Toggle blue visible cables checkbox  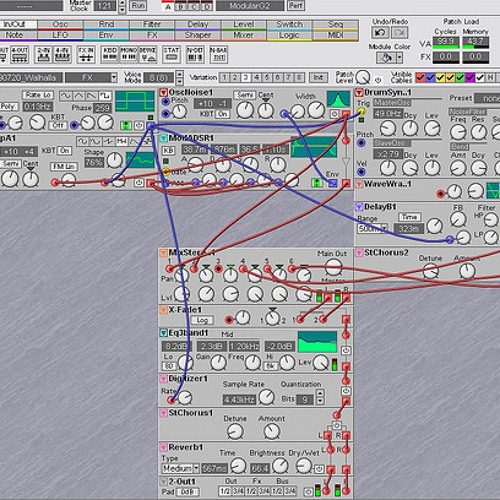[x=430, y=78]
